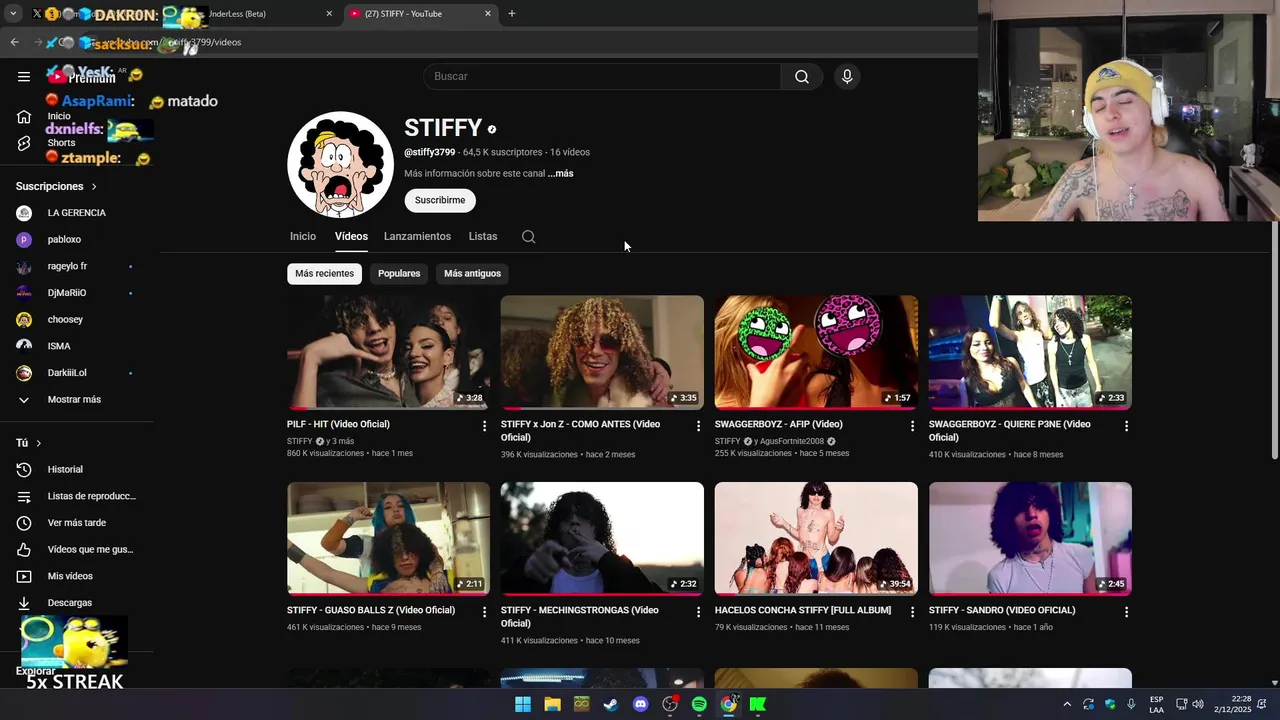Open options menu for COMO ANTES video
This screenshot has width=1280, height=720.
698,426
